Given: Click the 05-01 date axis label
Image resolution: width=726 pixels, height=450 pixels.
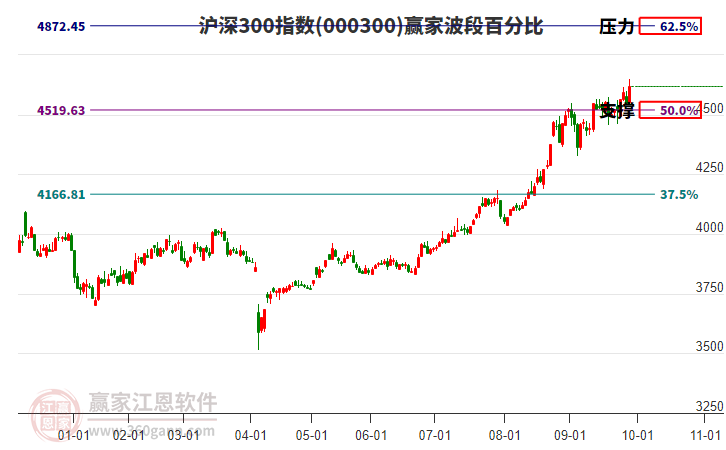Looking at the screenshot, I should click(x=312, y=436).
